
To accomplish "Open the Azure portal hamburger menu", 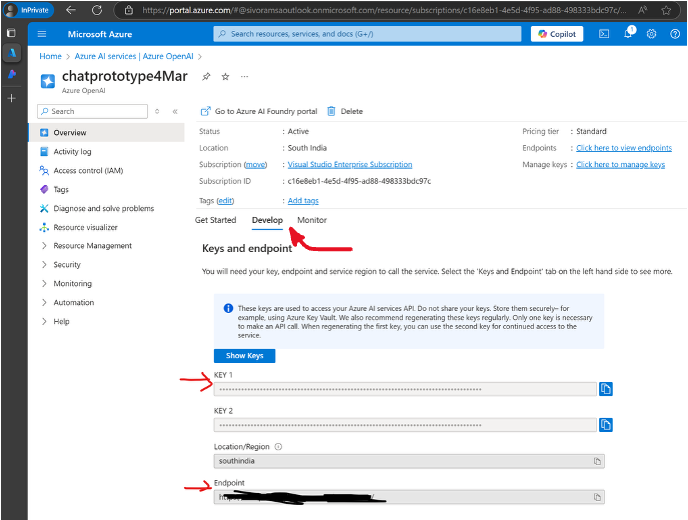I will coord(42,34).
